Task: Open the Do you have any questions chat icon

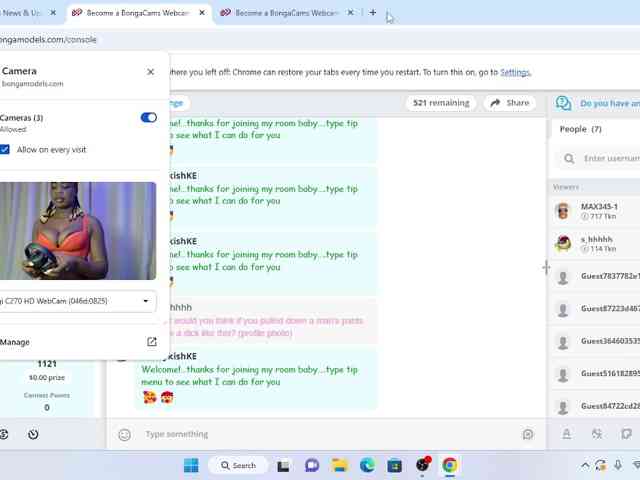Action: 563,103
